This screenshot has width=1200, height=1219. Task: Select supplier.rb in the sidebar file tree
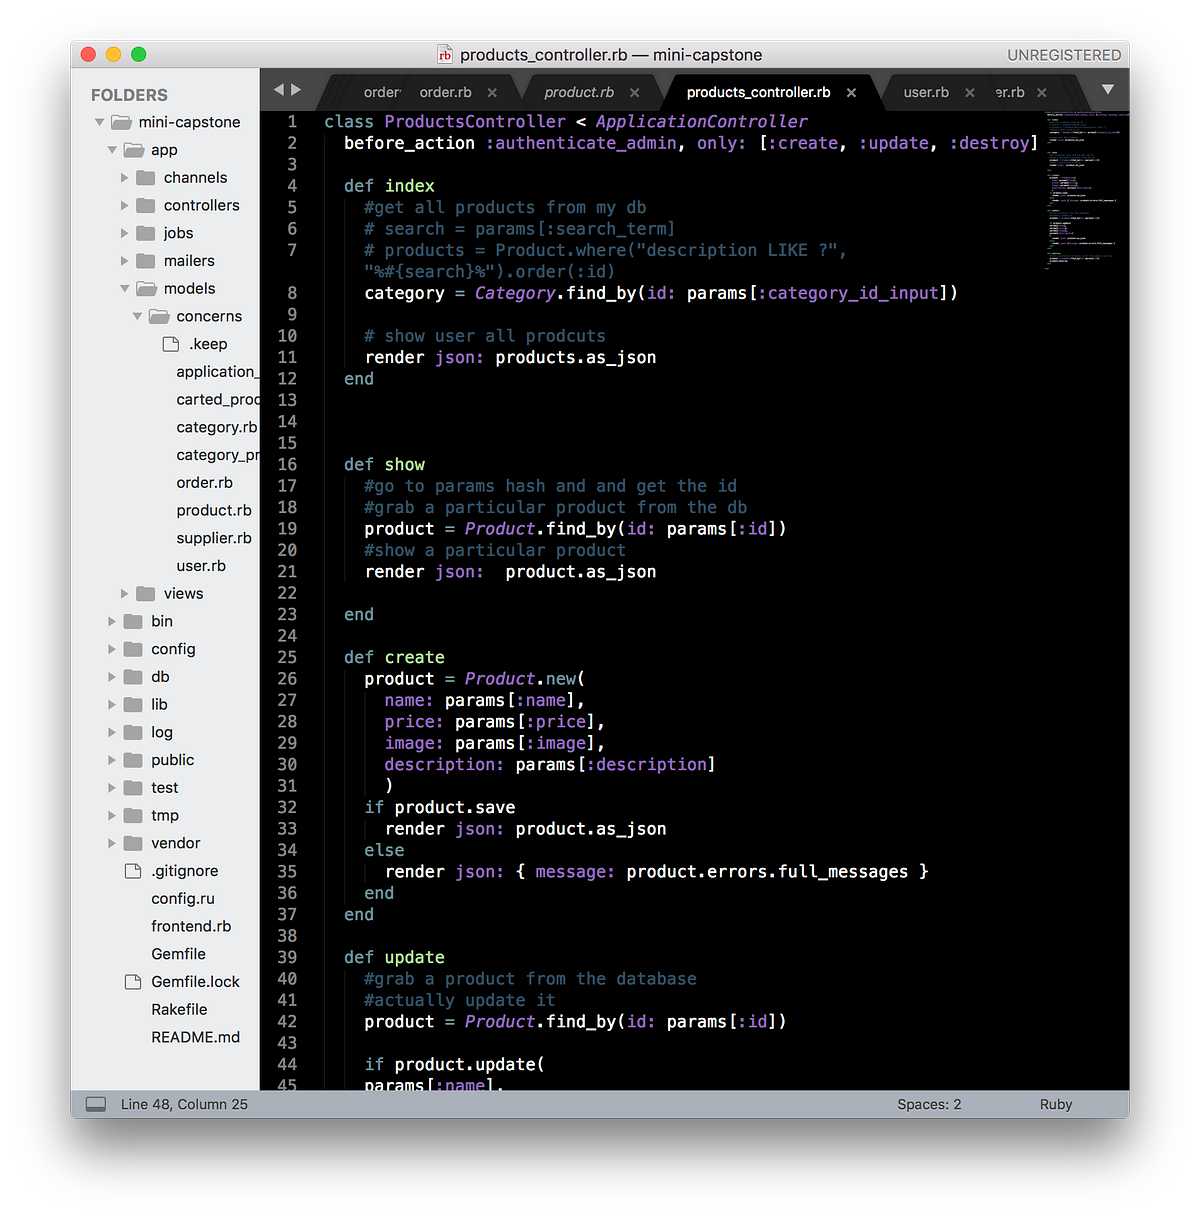(x=214, y=538)
